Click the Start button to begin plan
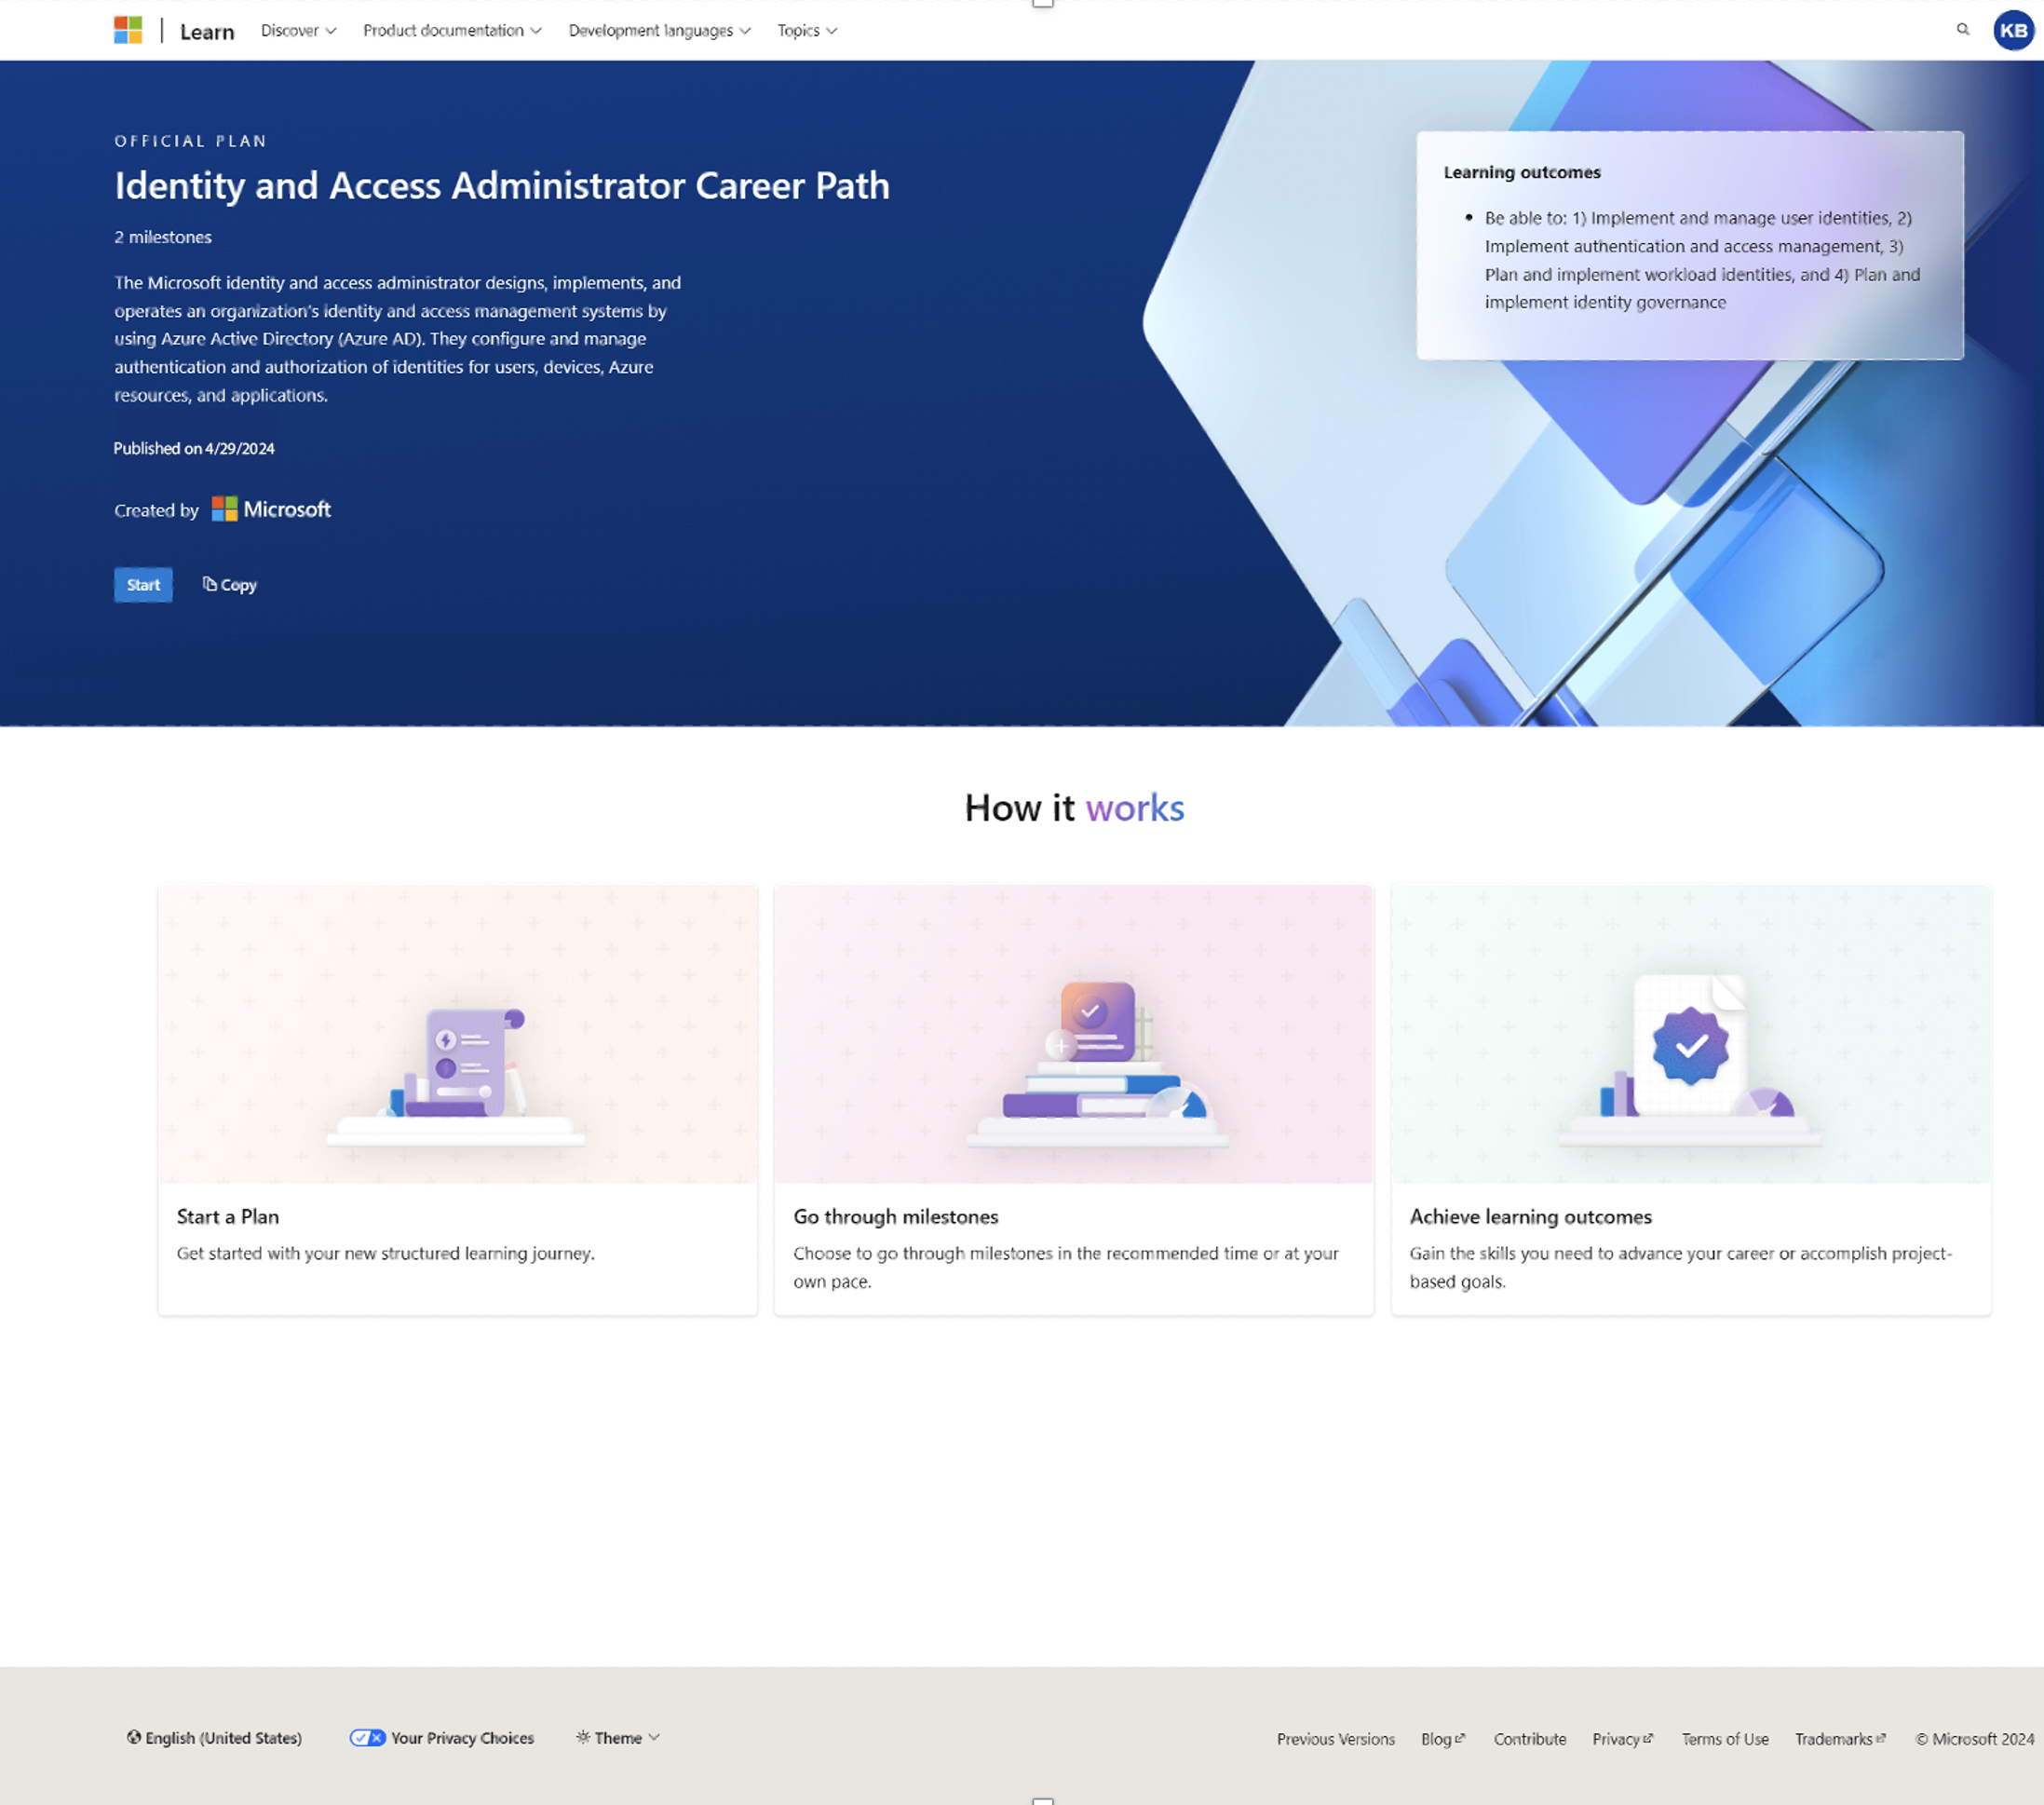Screen dimensions: 2044x1805 click(142, 584)
